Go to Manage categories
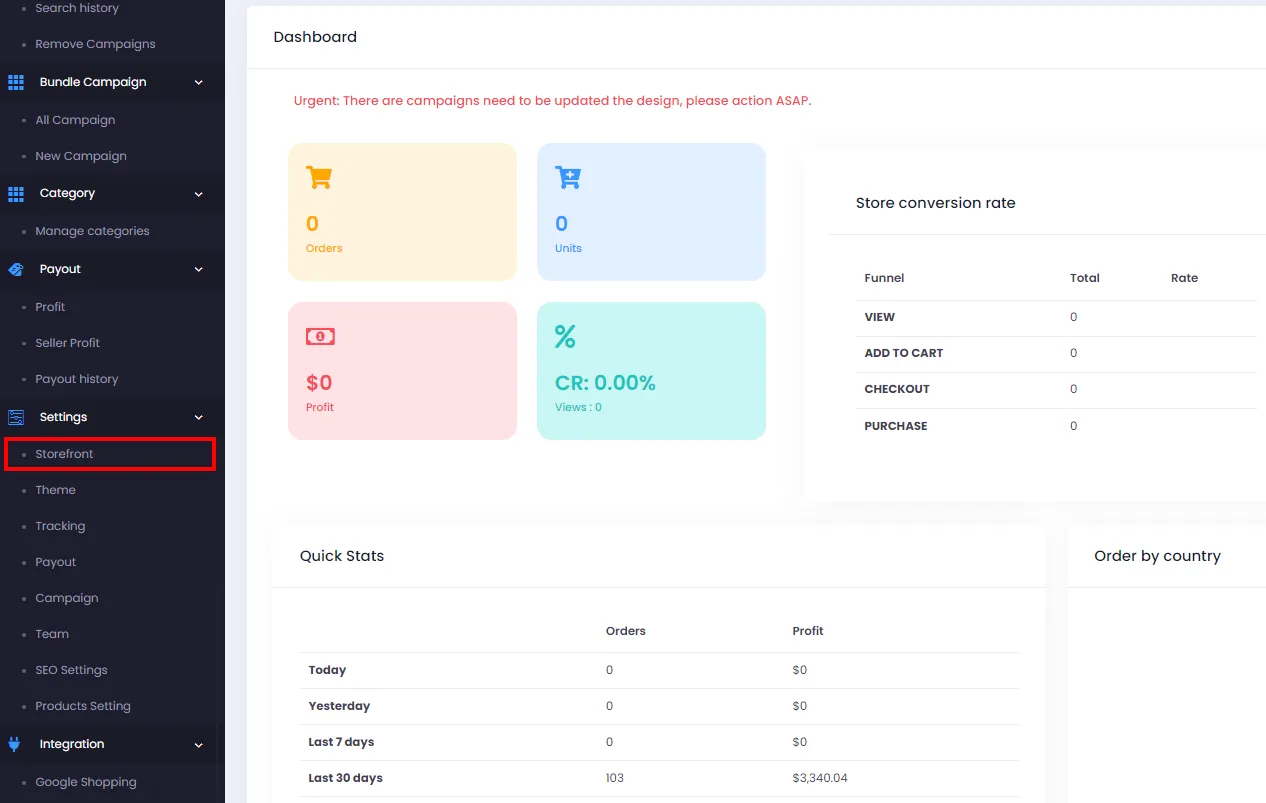This screenshot has width=1266, height=803. 92,231
